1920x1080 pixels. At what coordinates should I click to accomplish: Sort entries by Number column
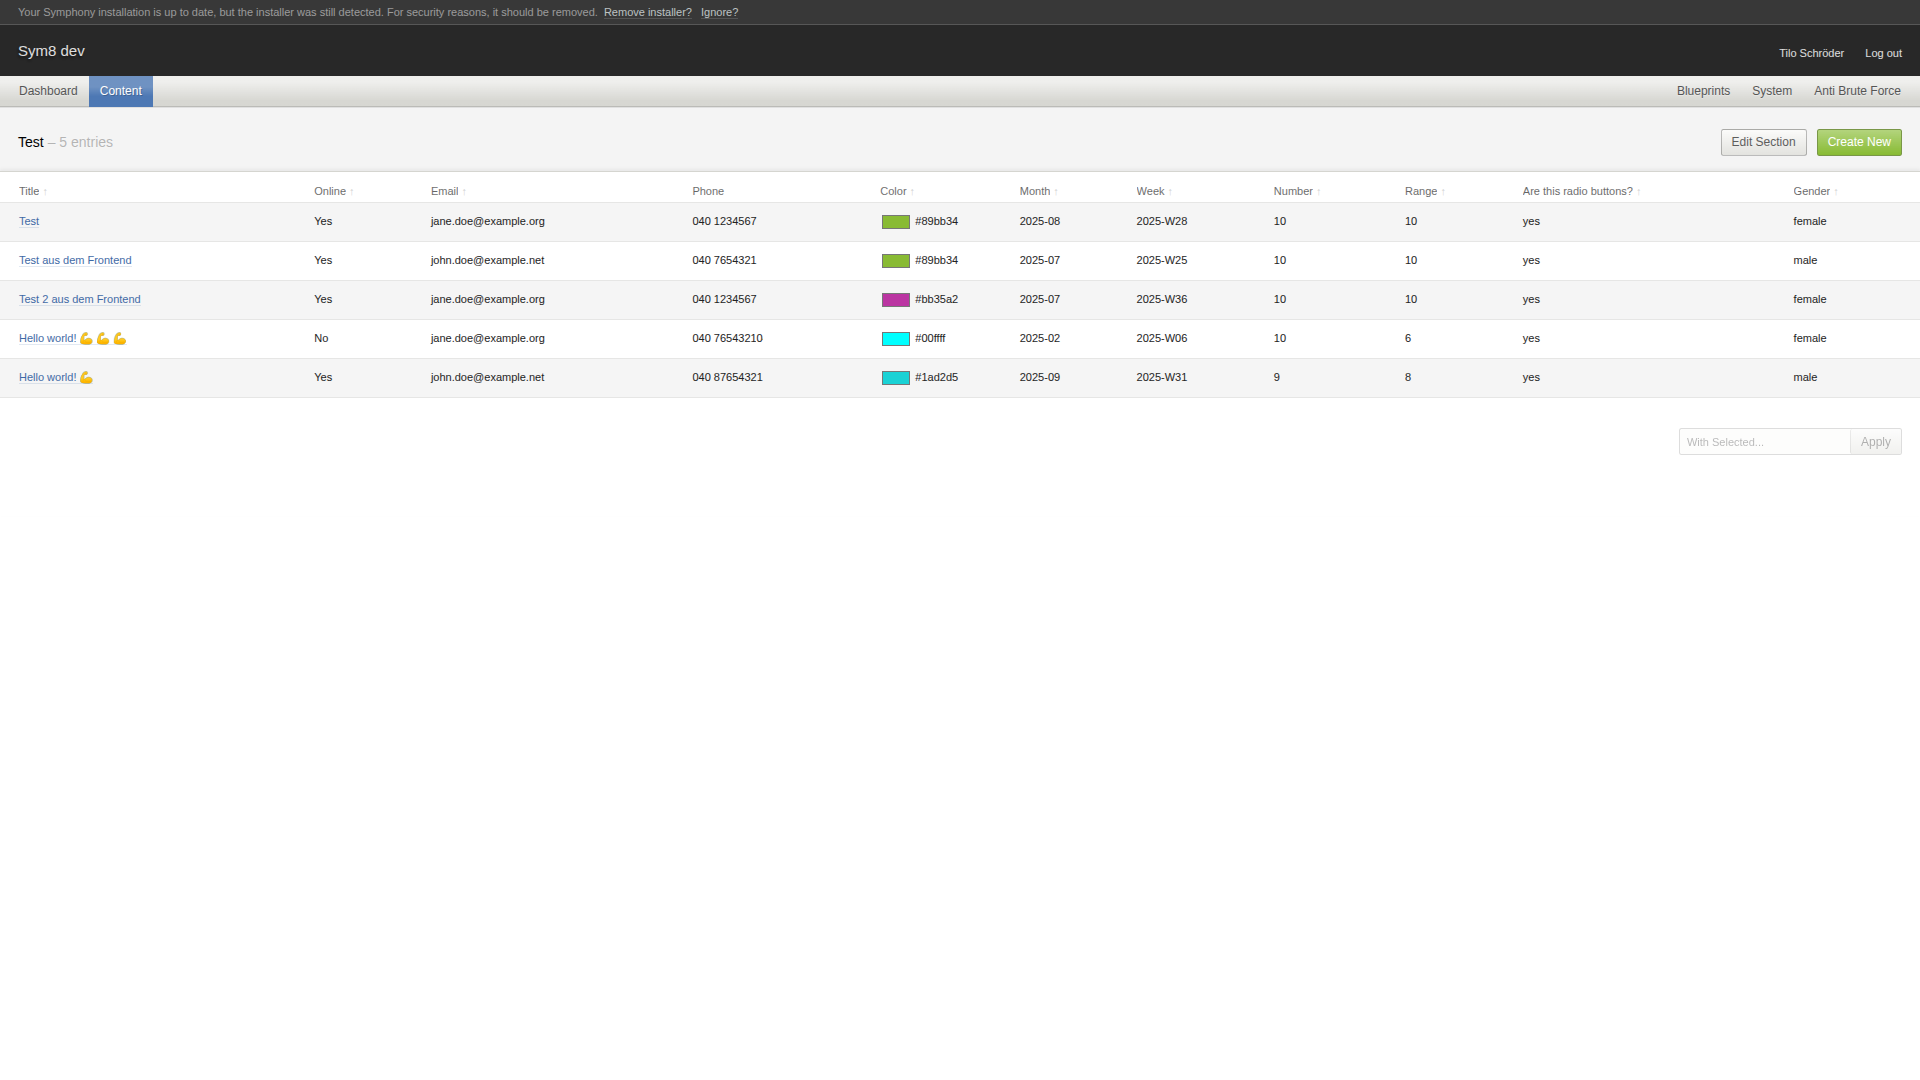click(x=1293, y=191)
